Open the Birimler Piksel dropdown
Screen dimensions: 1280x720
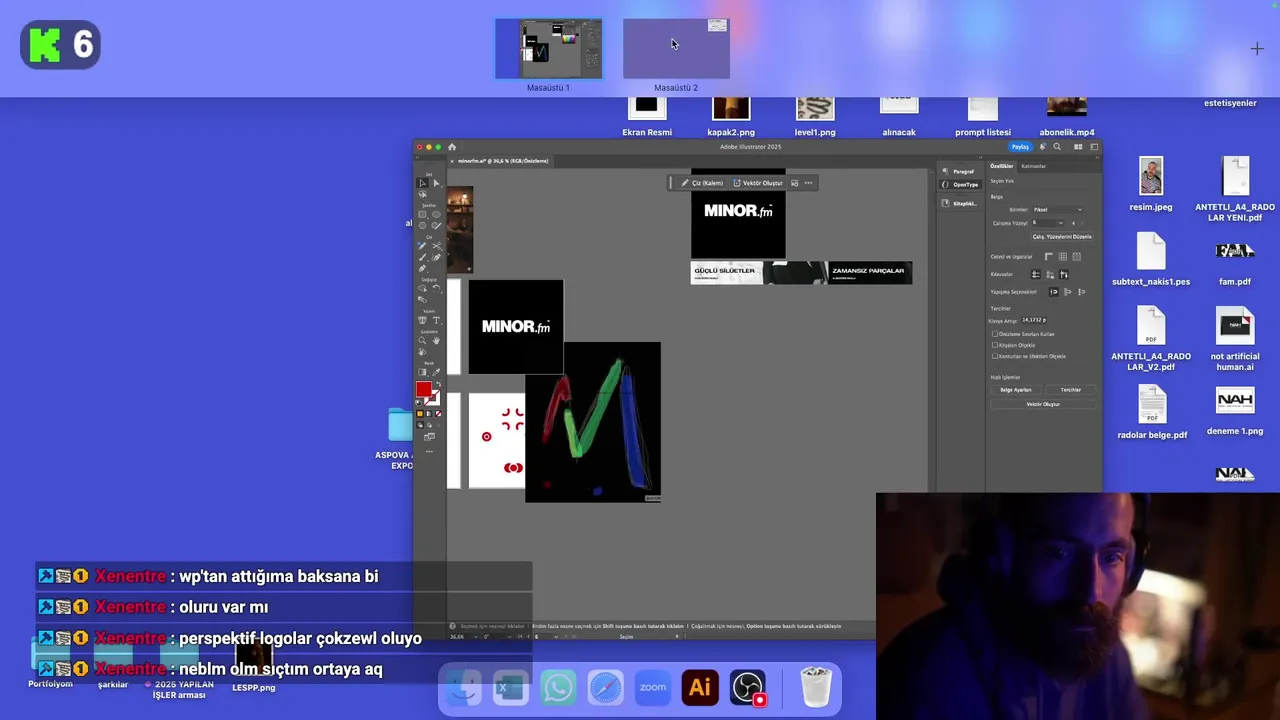click(1057, 210)
